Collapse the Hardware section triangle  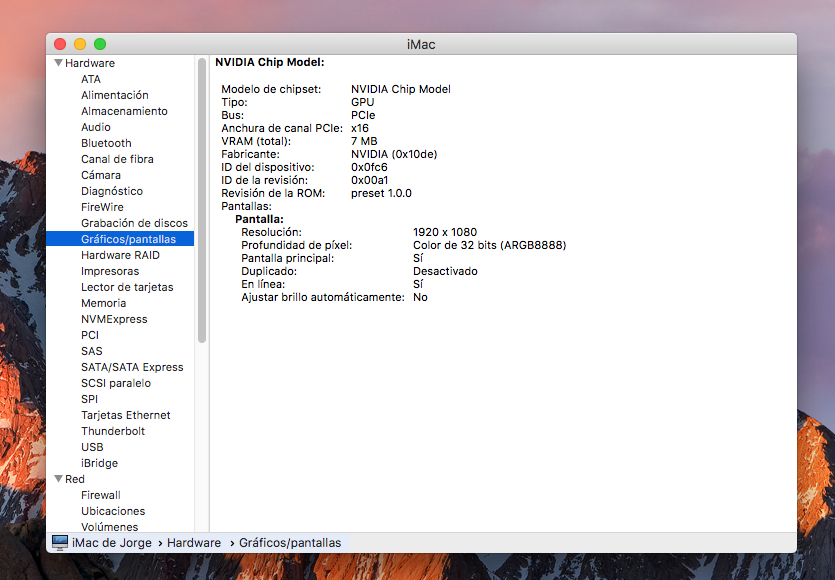point(59,63)
